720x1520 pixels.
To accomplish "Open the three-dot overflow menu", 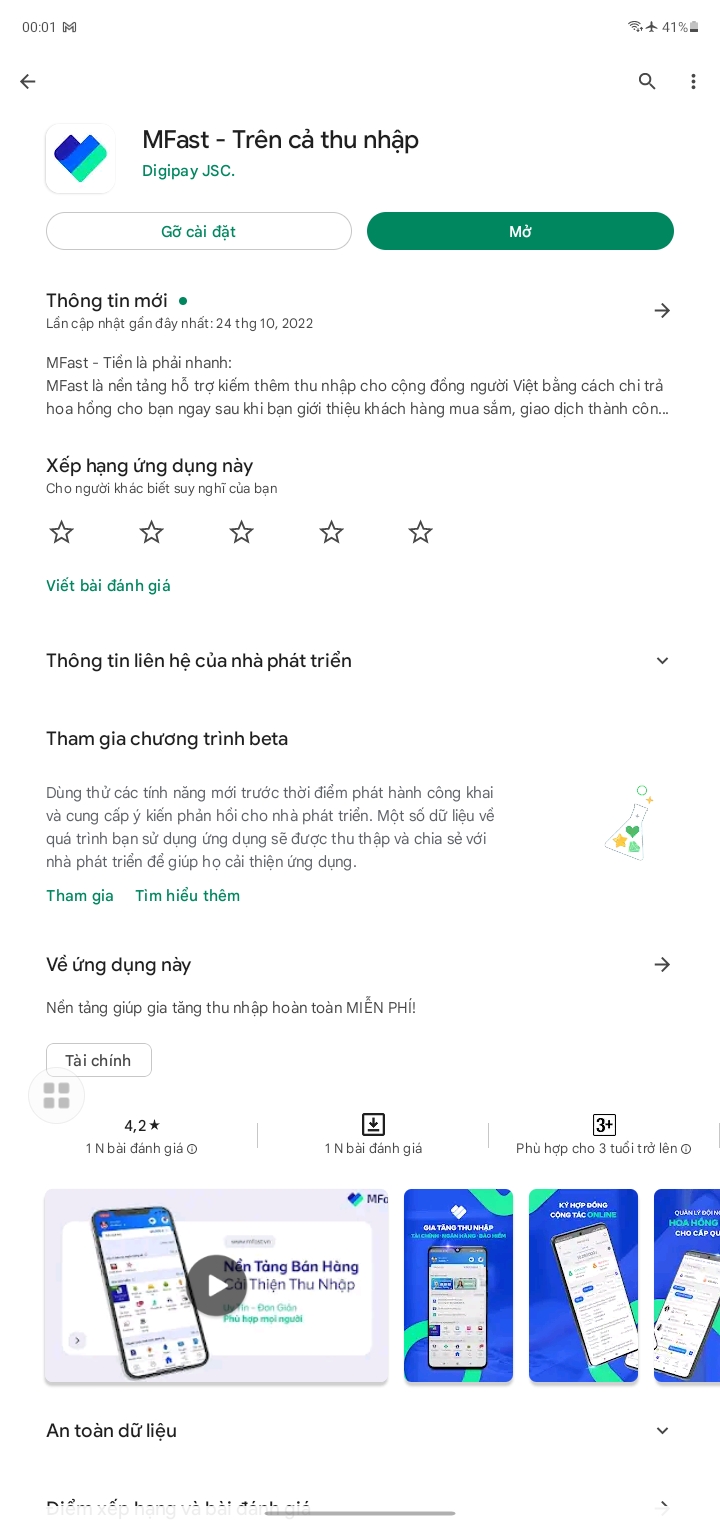I will coord(693,82).
